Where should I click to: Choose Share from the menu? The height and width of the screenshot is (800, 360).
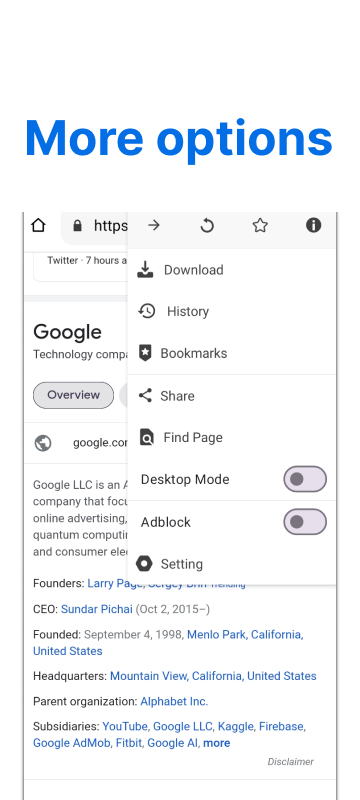(231, 396)
